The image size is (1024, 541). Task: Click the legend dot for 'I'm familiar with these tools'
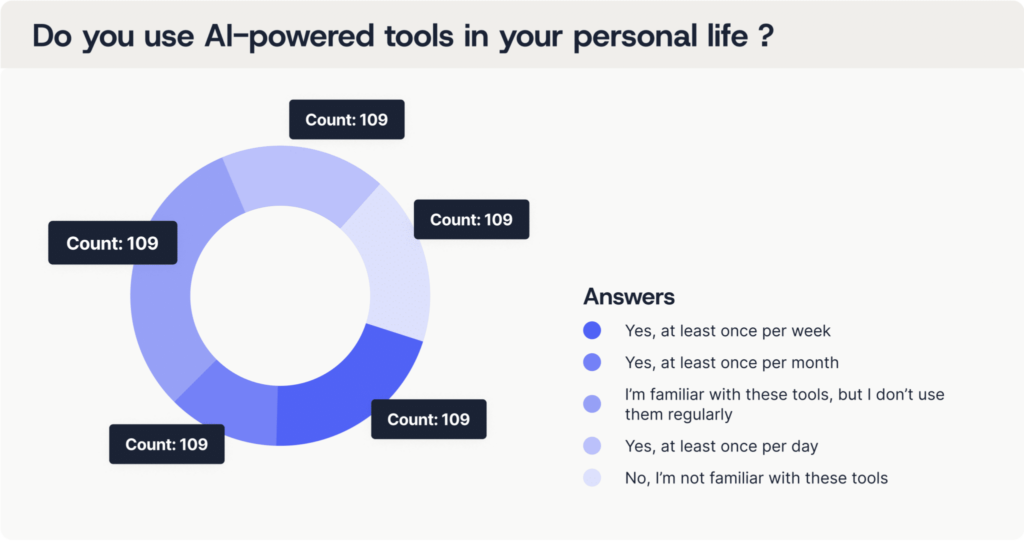(592, 404)
